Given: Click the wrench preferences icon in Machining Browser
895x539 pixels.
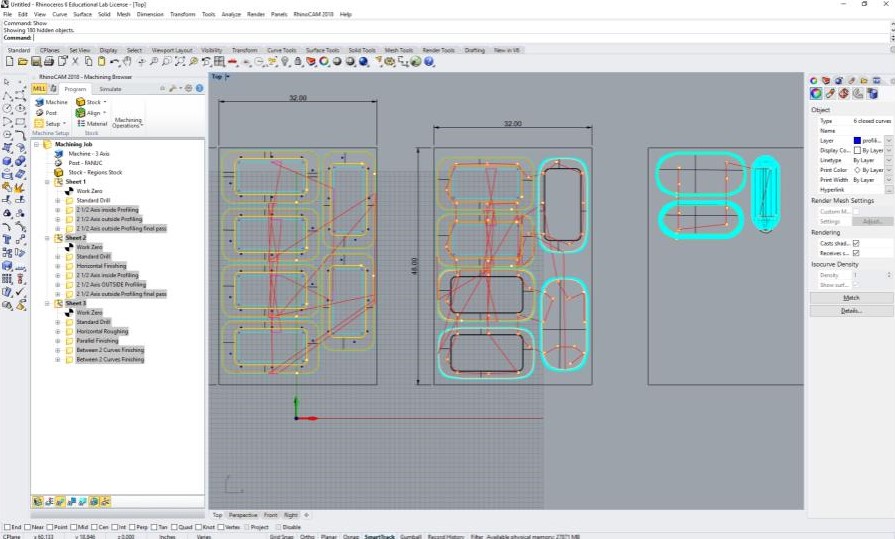Looking at the screenshot, I should pos(172,89).
